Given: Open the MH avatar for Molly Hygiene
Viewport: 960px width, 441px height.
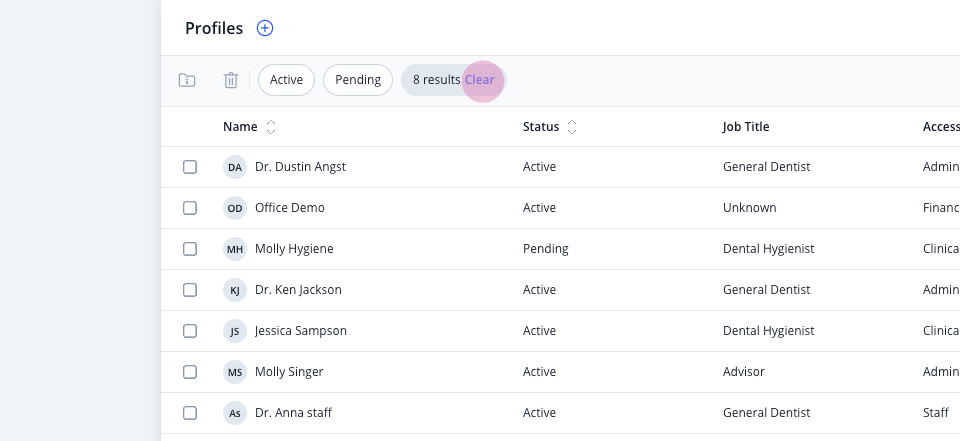Looking at the screenshot, I should [234, 249].
